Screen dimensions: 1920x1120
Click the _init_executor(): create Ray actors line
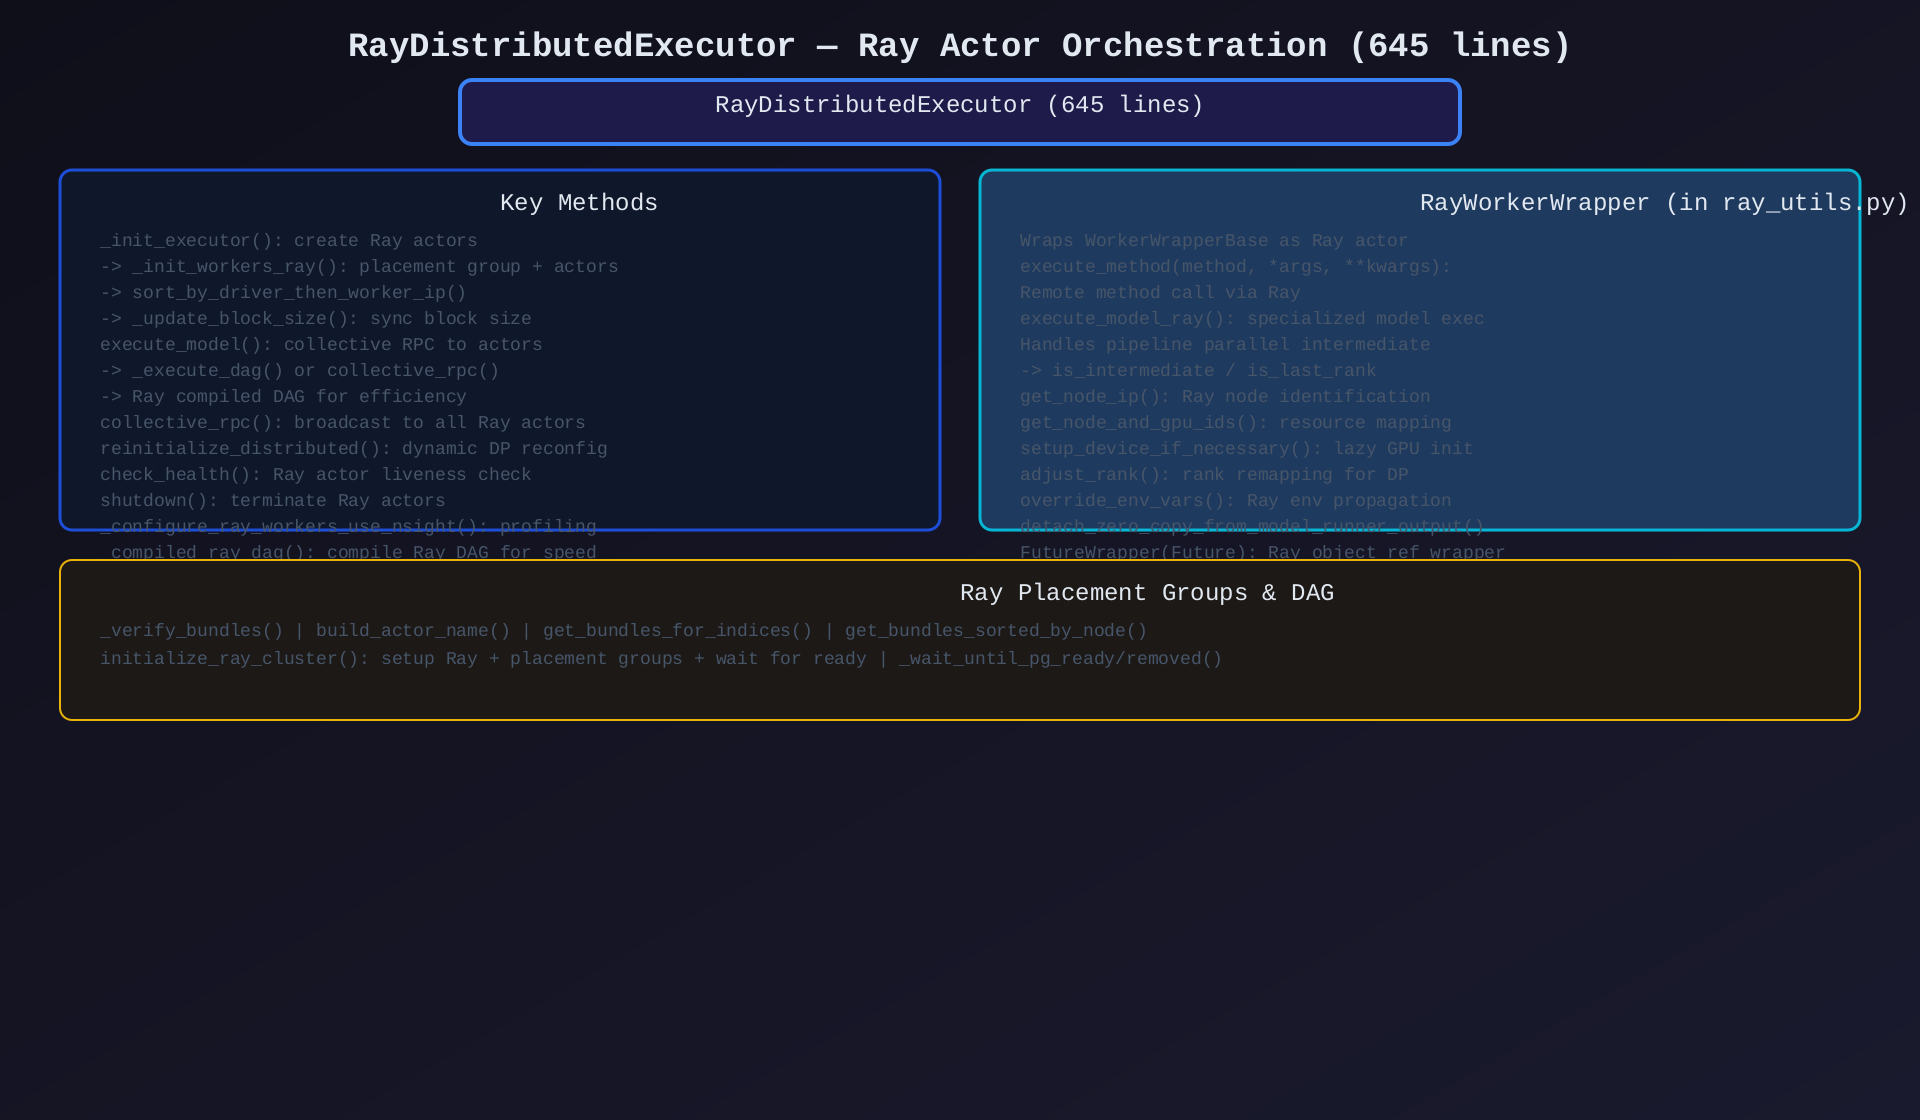[x=288, y=241]
